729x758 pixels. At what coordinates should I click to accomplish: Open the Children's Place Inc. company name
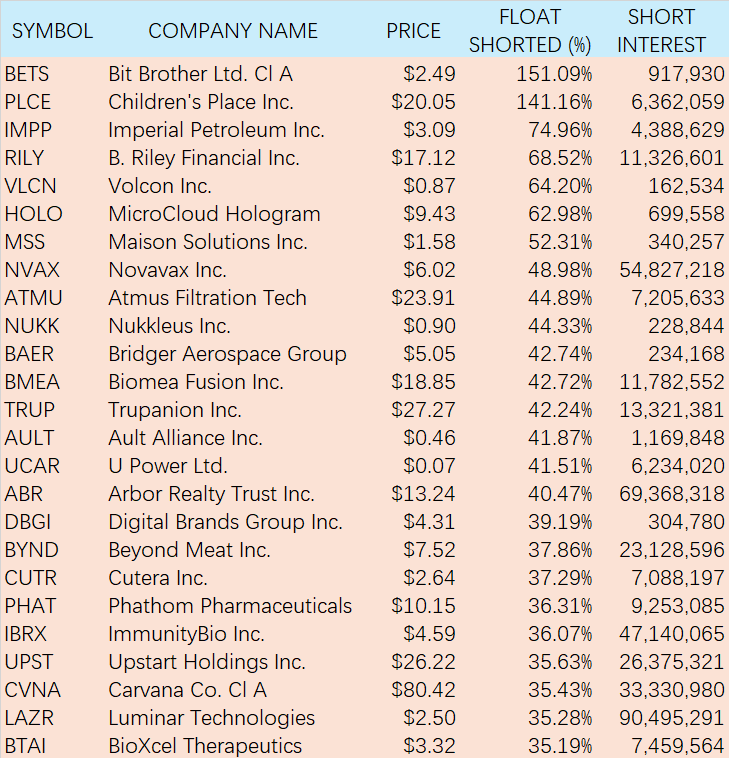[201, 102]
